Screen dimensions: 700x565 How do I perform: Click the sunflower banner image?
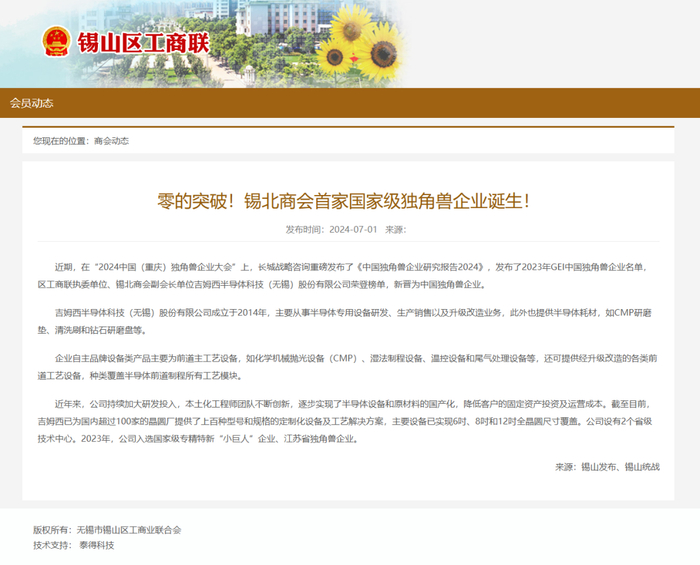click(x=357, y=43)
